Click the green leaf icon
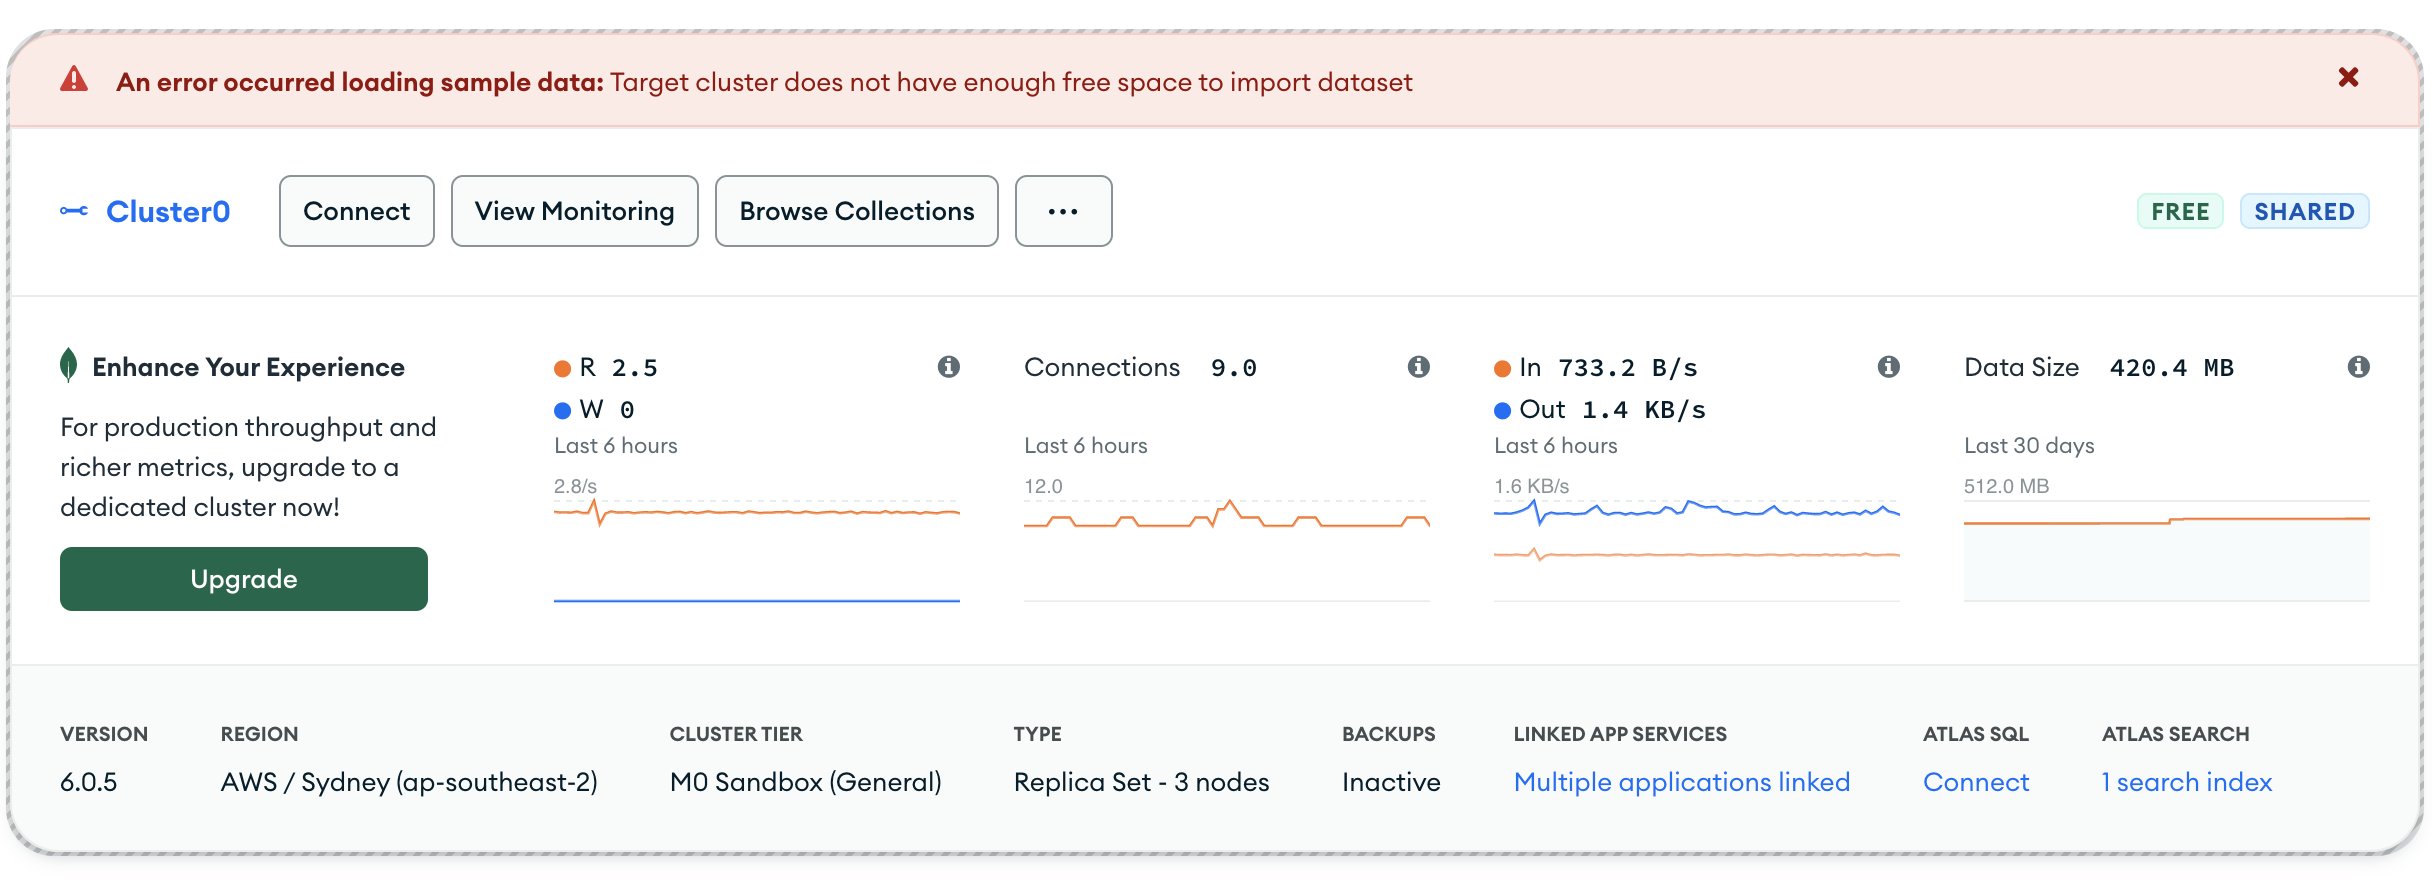This screenshot has width=2432, height=882. click(x=69, y=366)
